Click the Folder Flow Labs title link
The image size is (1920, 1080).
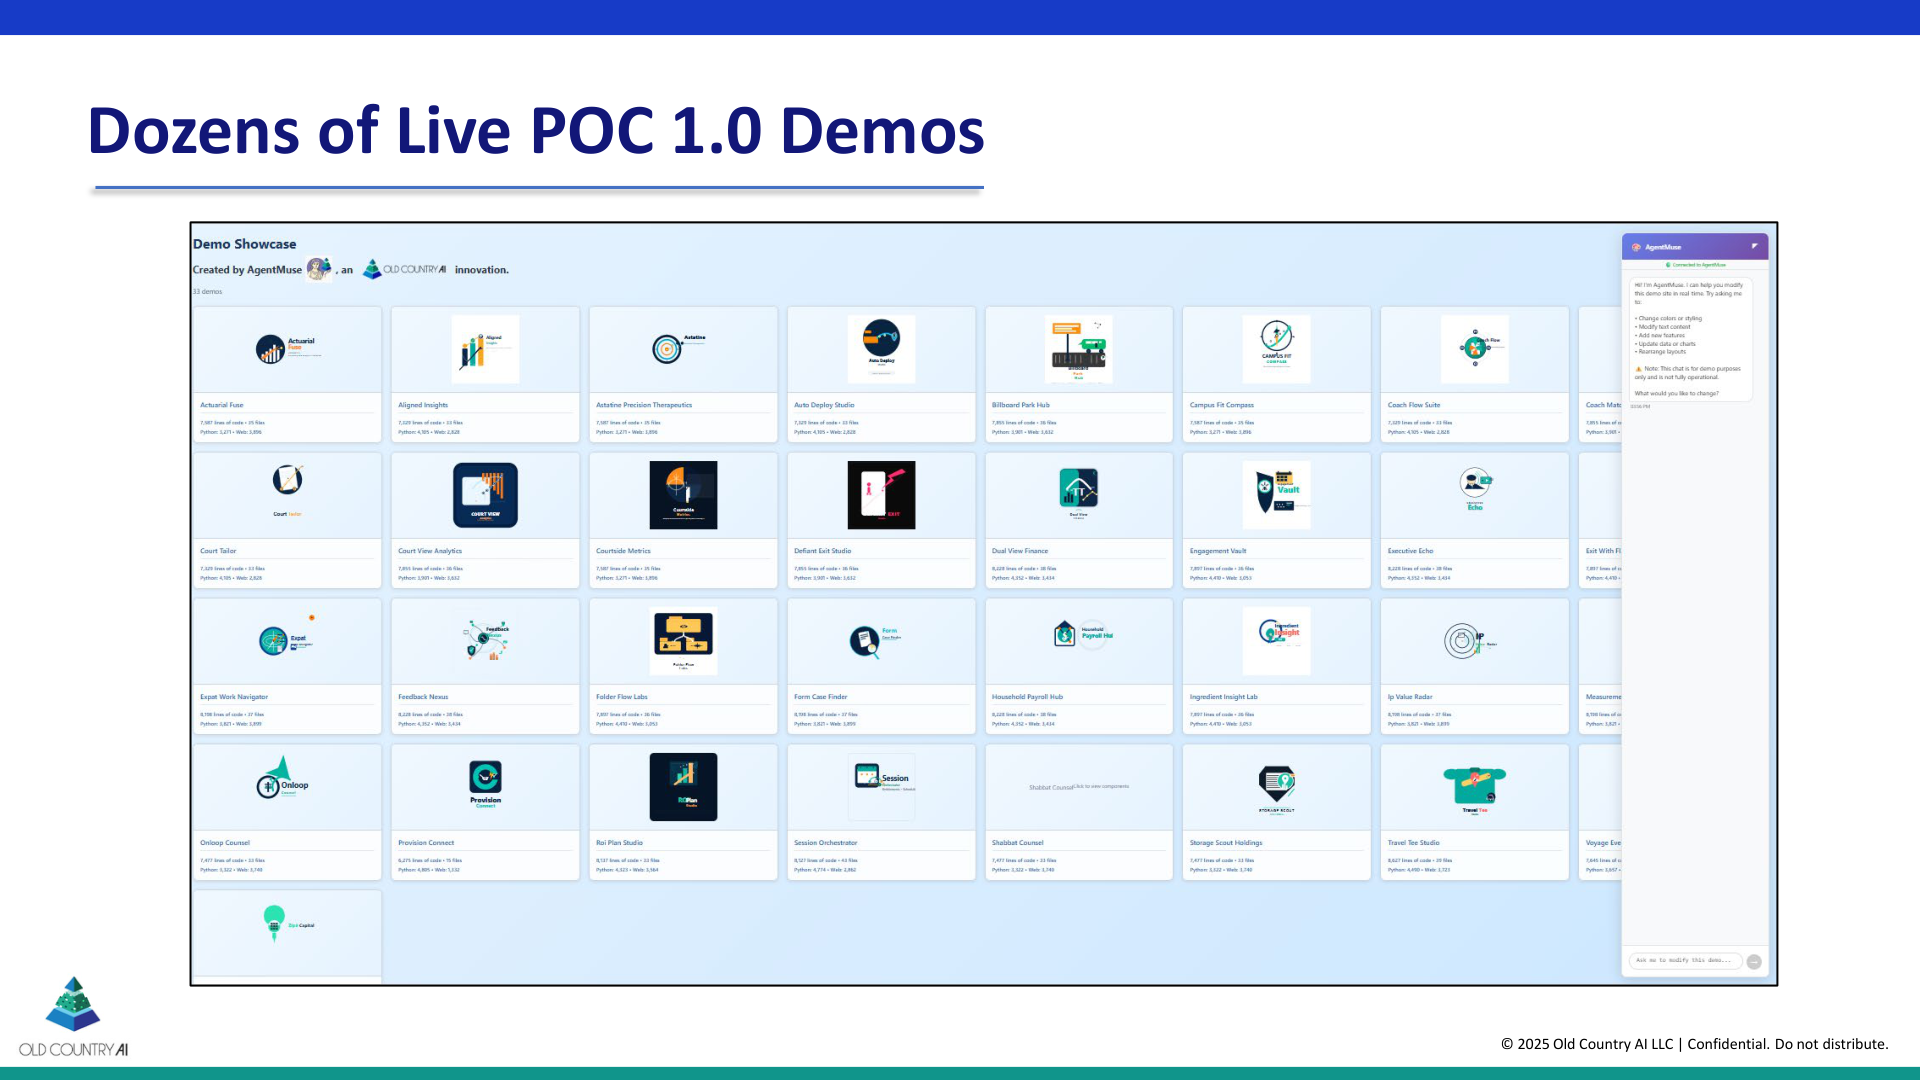pos(620,697)
